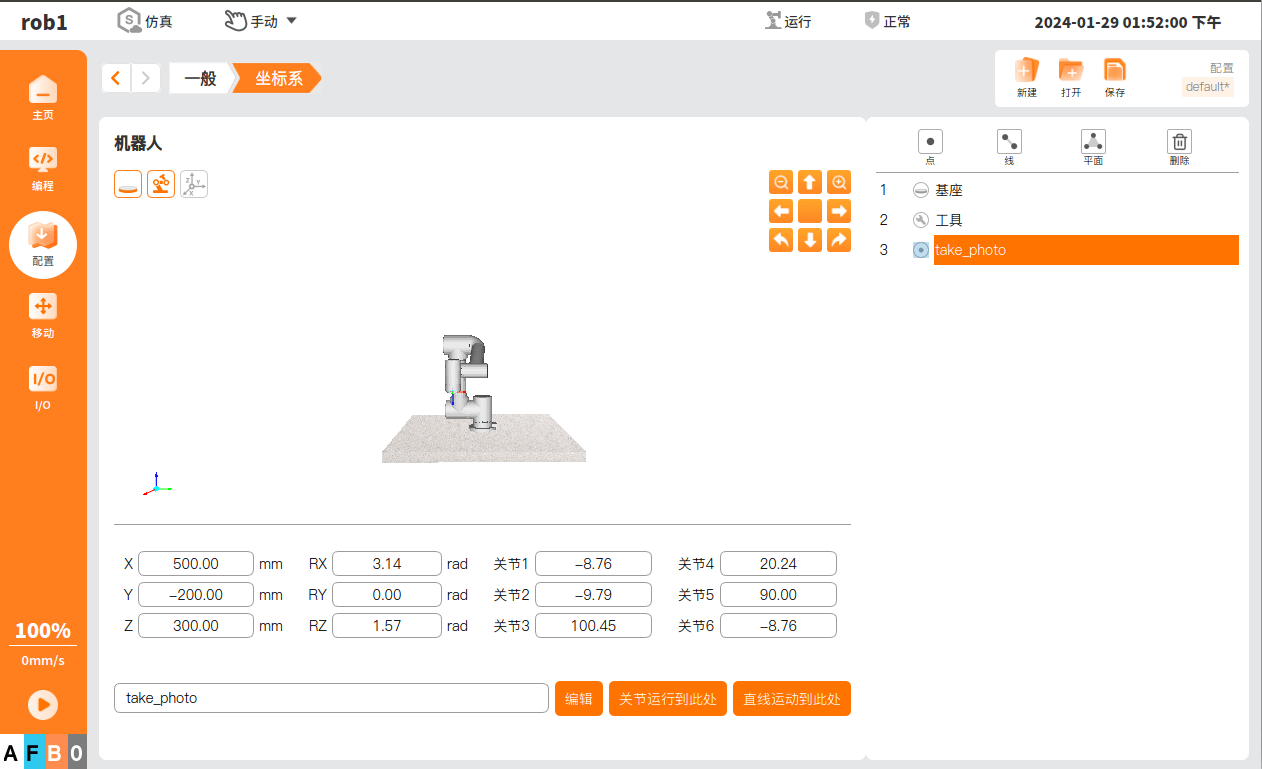Switch to the 一般 breadcrumb tab
The image size is (1262, 769).
point(201,78)
